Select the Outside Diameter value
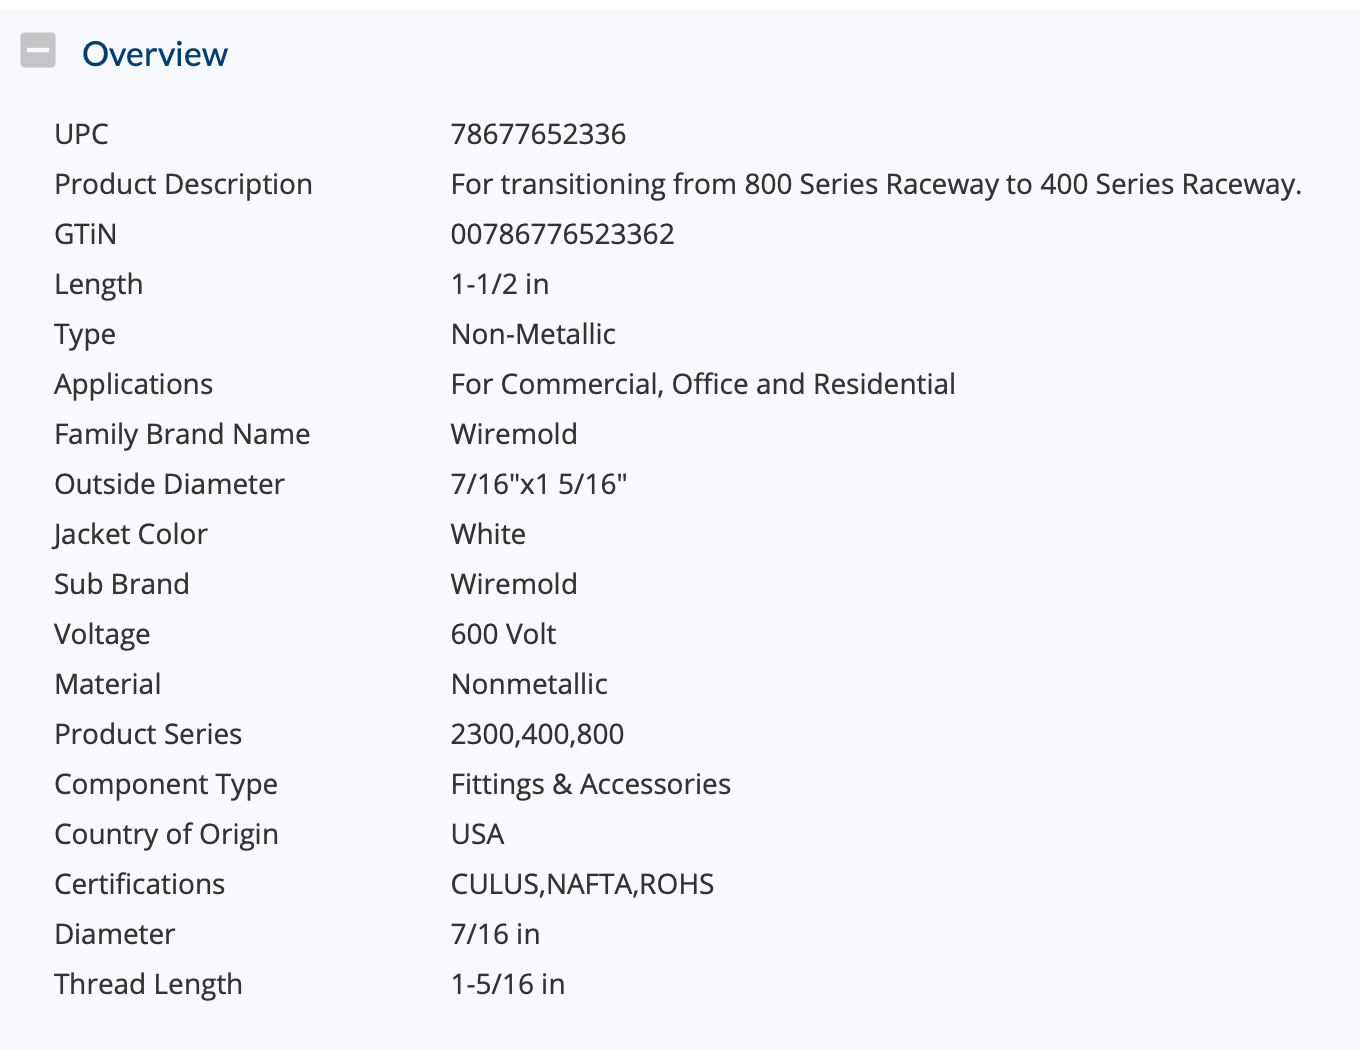Image resolution: width=1360 pixels, height=1050 pixels. (539, 484)
